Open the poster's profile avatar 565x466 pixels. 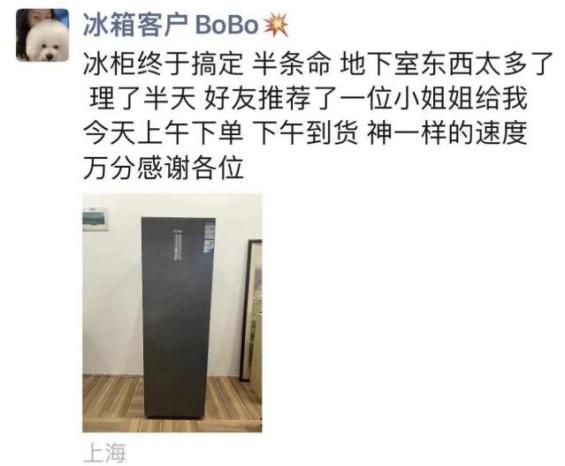[43, 35]
